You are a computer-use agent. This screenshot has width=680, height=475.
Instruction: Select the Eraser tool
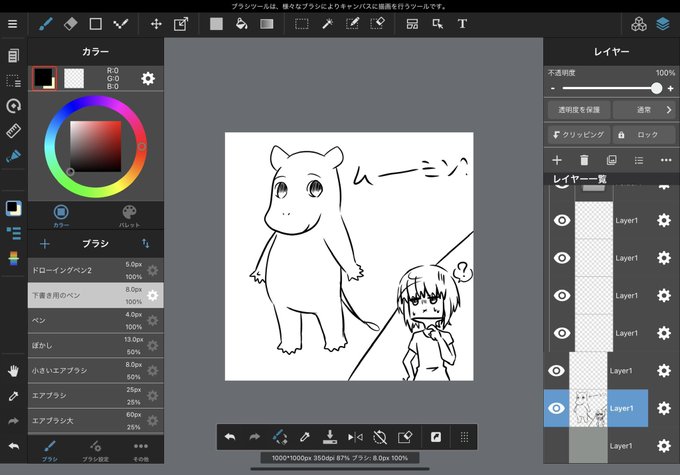(70, 24)
